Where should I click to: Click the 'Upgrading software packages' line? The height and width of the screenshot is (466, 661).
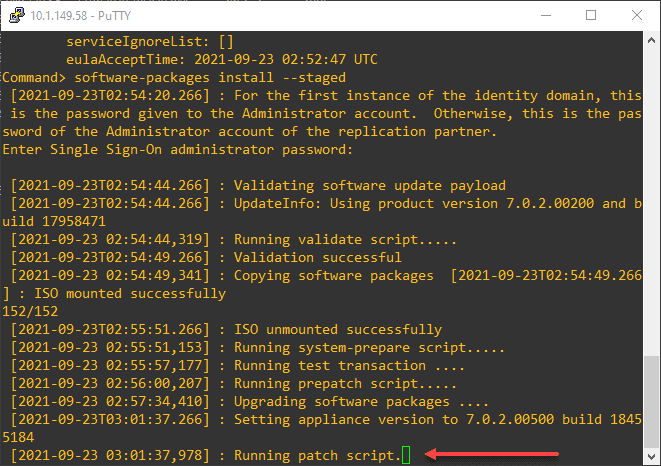pyautogui.click(x=341, y=402)
